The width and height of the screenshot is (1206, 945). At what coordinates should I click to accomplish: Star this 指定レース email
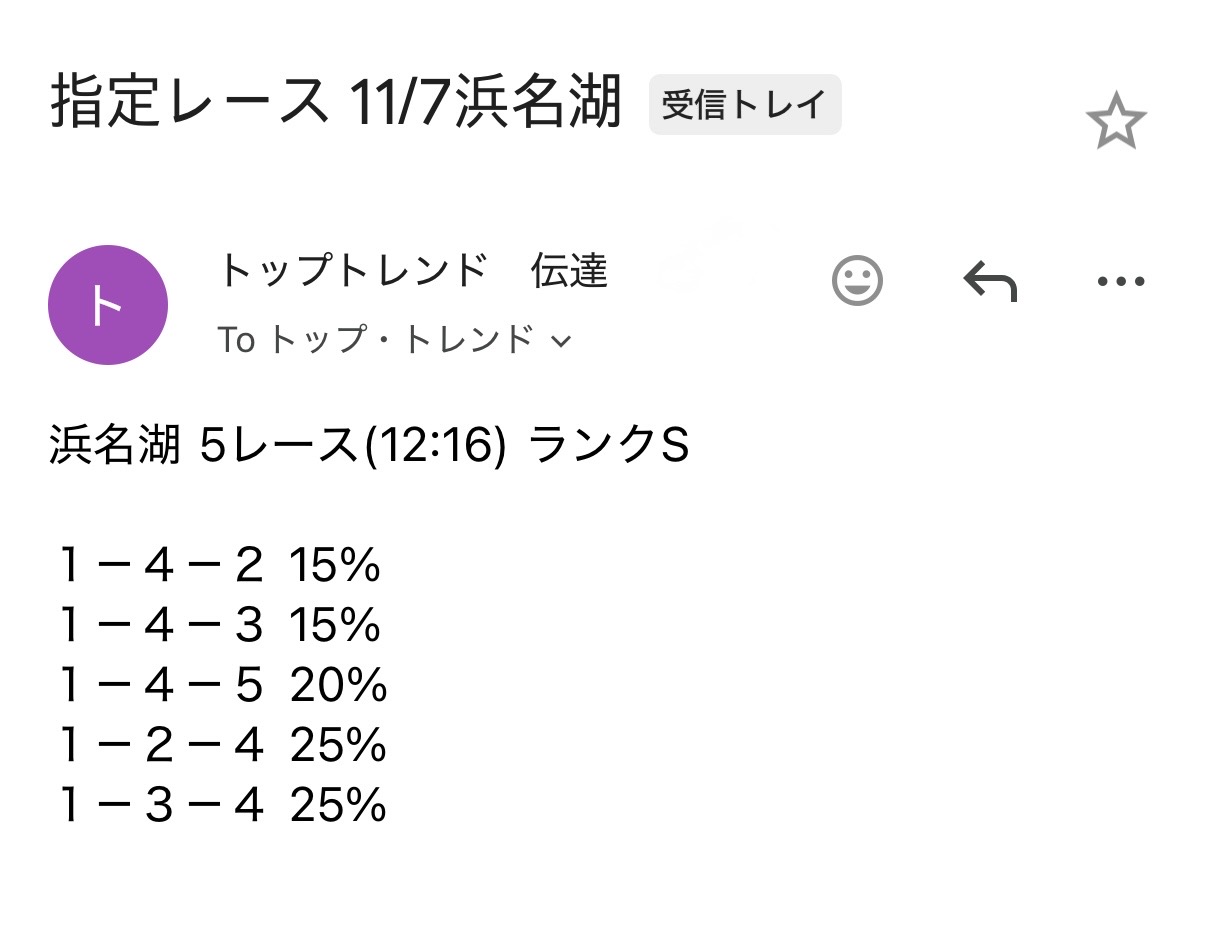point(1115,123)
